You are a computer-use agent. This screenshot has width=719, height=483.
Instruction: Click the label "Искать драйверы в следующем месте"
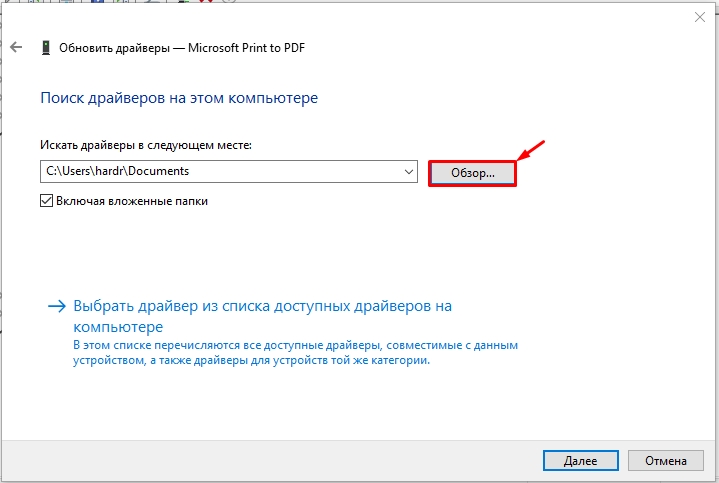(146, 146)
